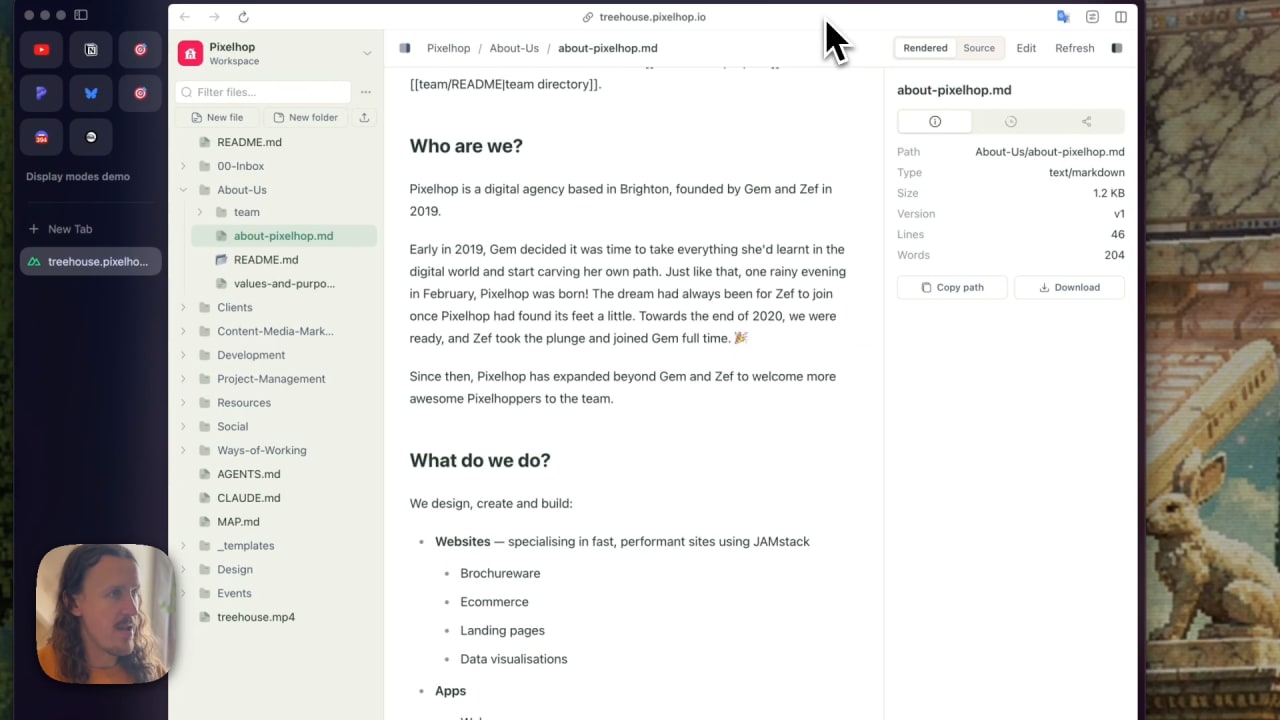Expand the Clients folder
Screen dimensions: 1280x720
tap(183, 307)
